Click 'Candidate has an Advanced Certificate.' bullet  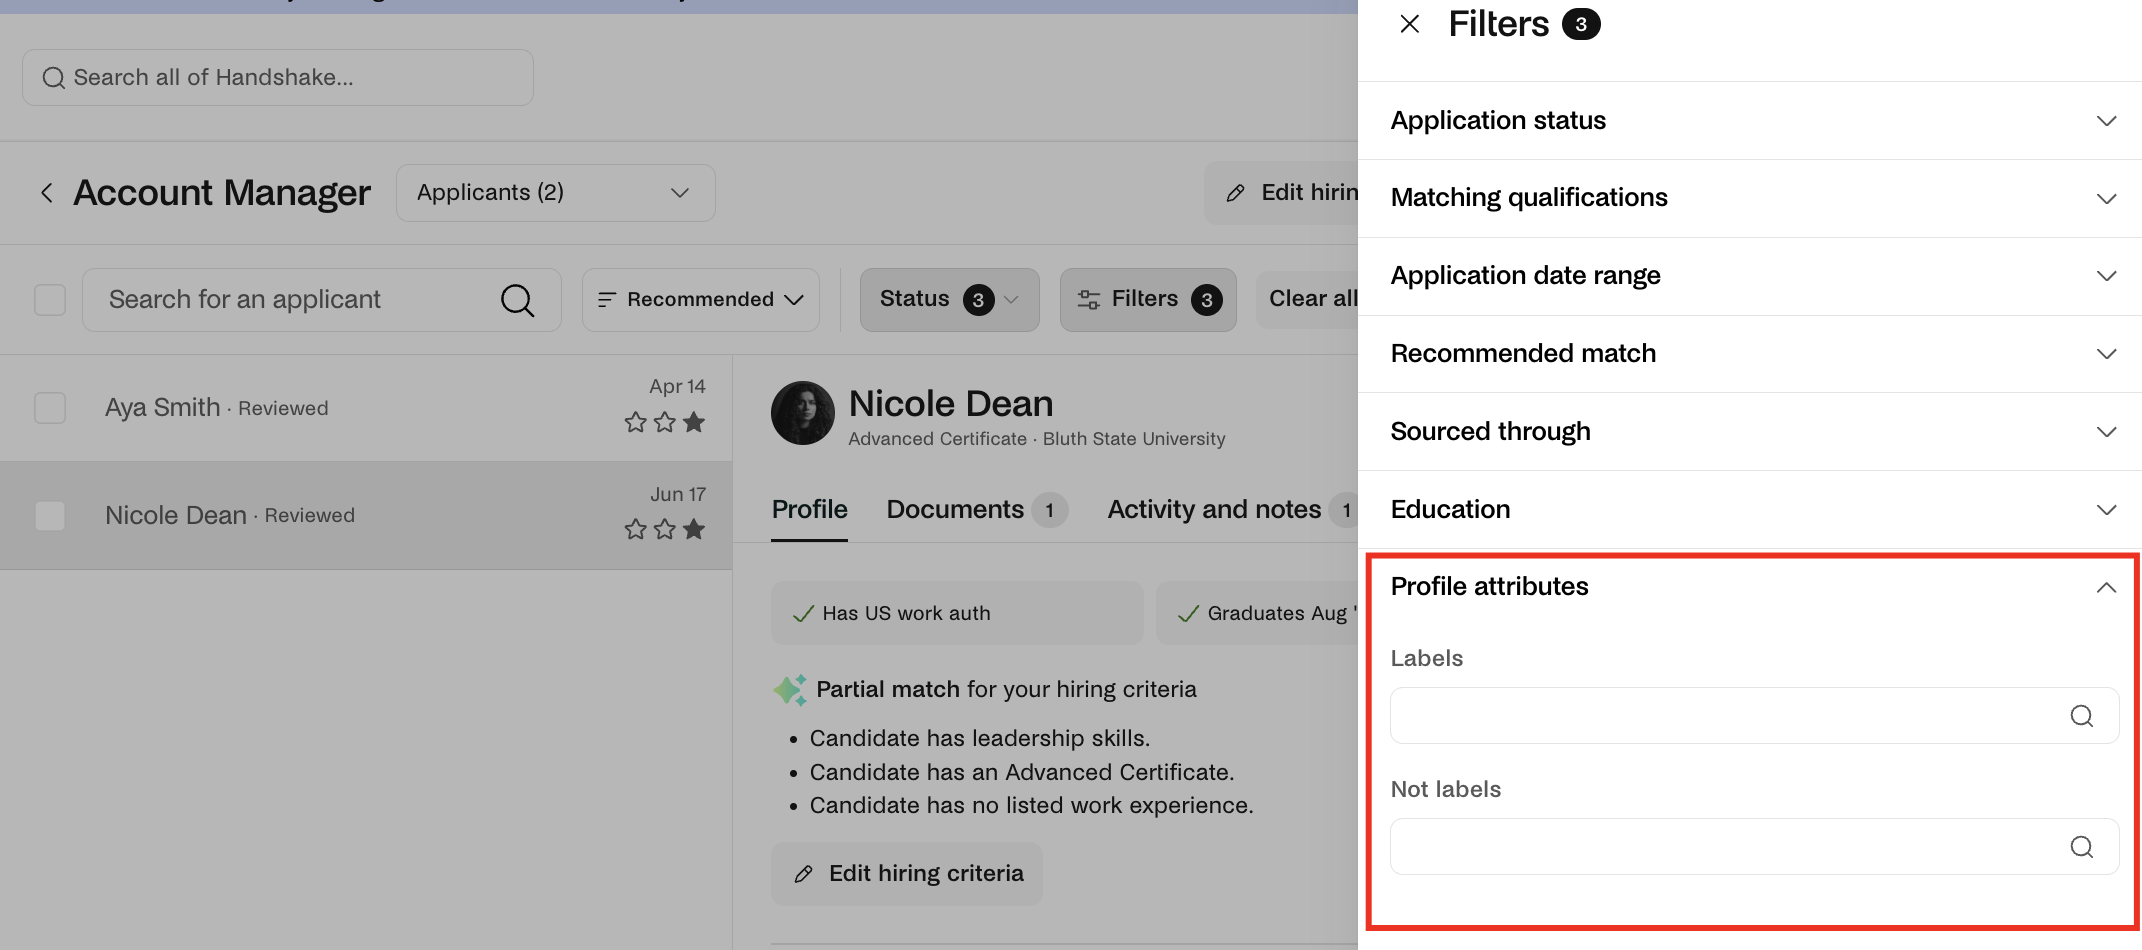pyautogui.click(x=1022, y=773)
